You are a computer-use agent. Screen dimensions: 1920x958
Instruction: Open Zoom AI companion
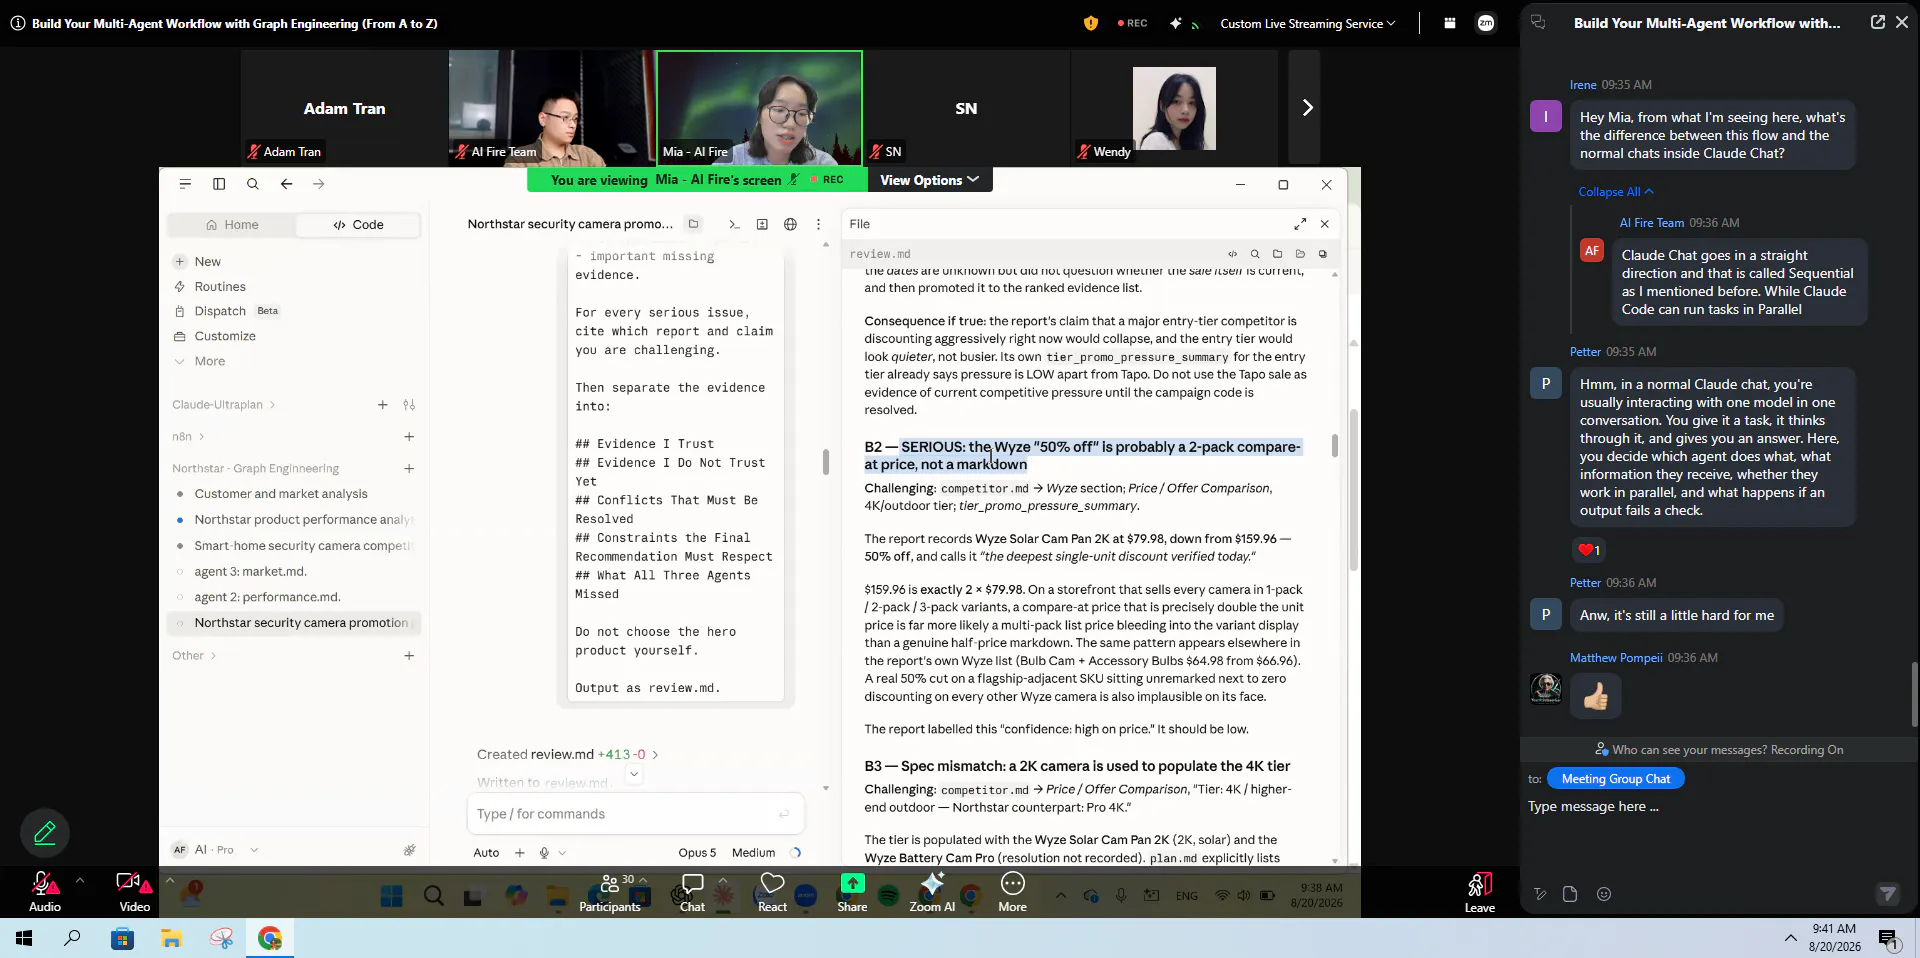932,892
